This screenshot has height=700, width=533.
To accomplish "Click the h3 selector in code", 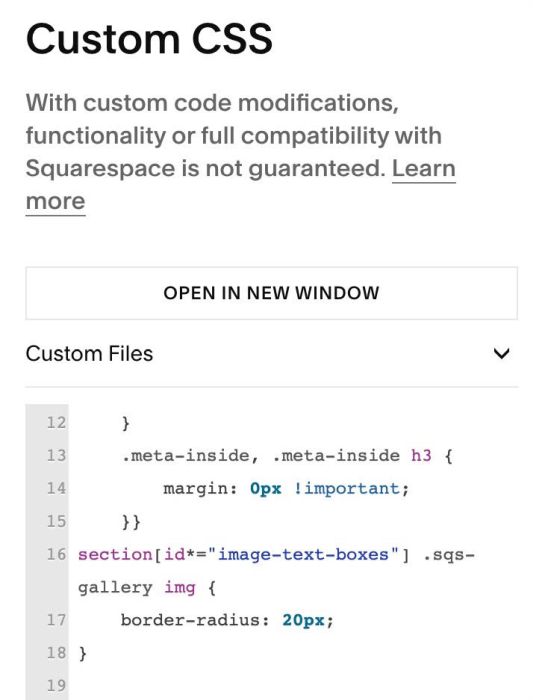I will click(421, 455).
